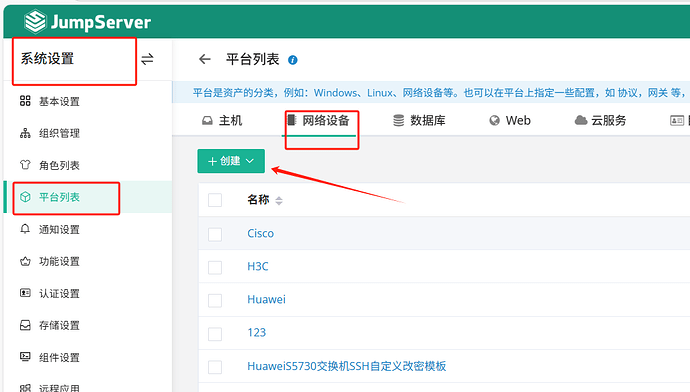The height and width of the screenshot is (392, 690).
Task: Click the JumpServer logo icon
Action: click(35, 22)
